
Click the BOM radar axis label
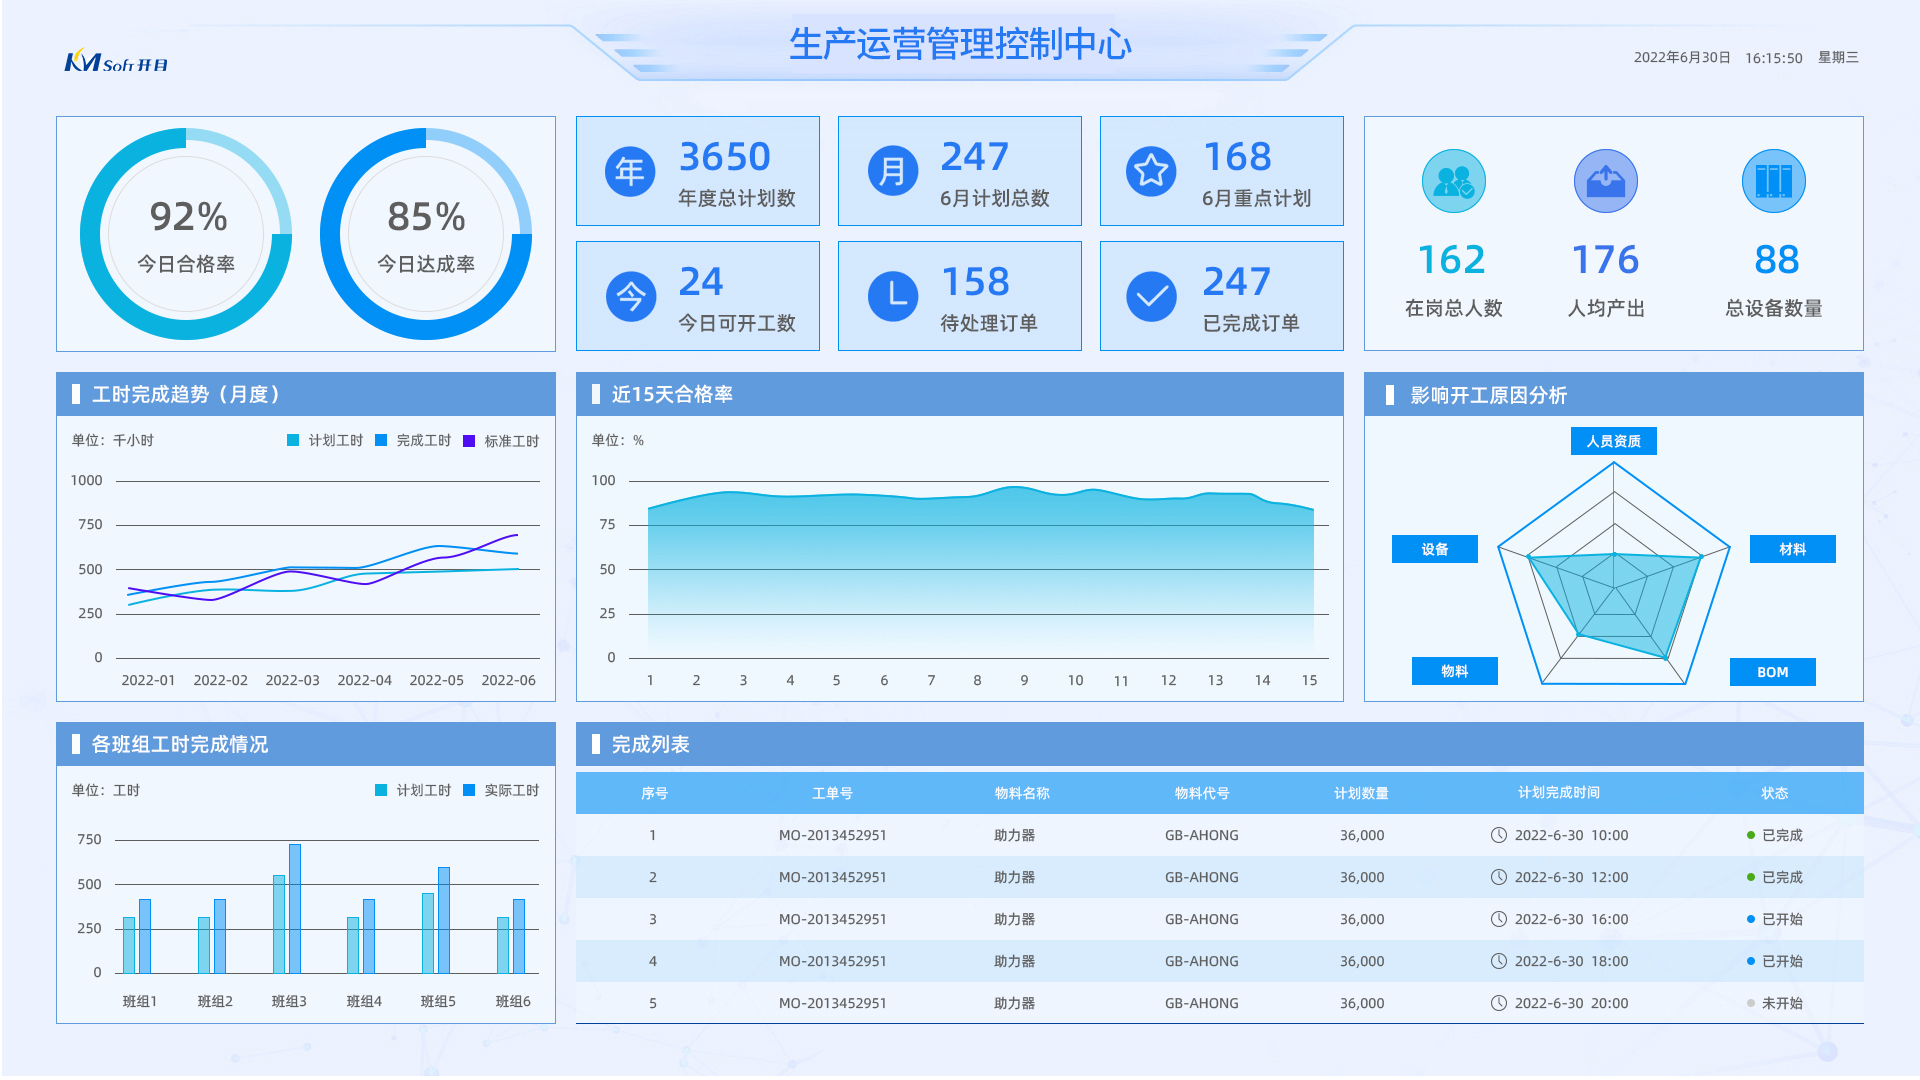1772,672
